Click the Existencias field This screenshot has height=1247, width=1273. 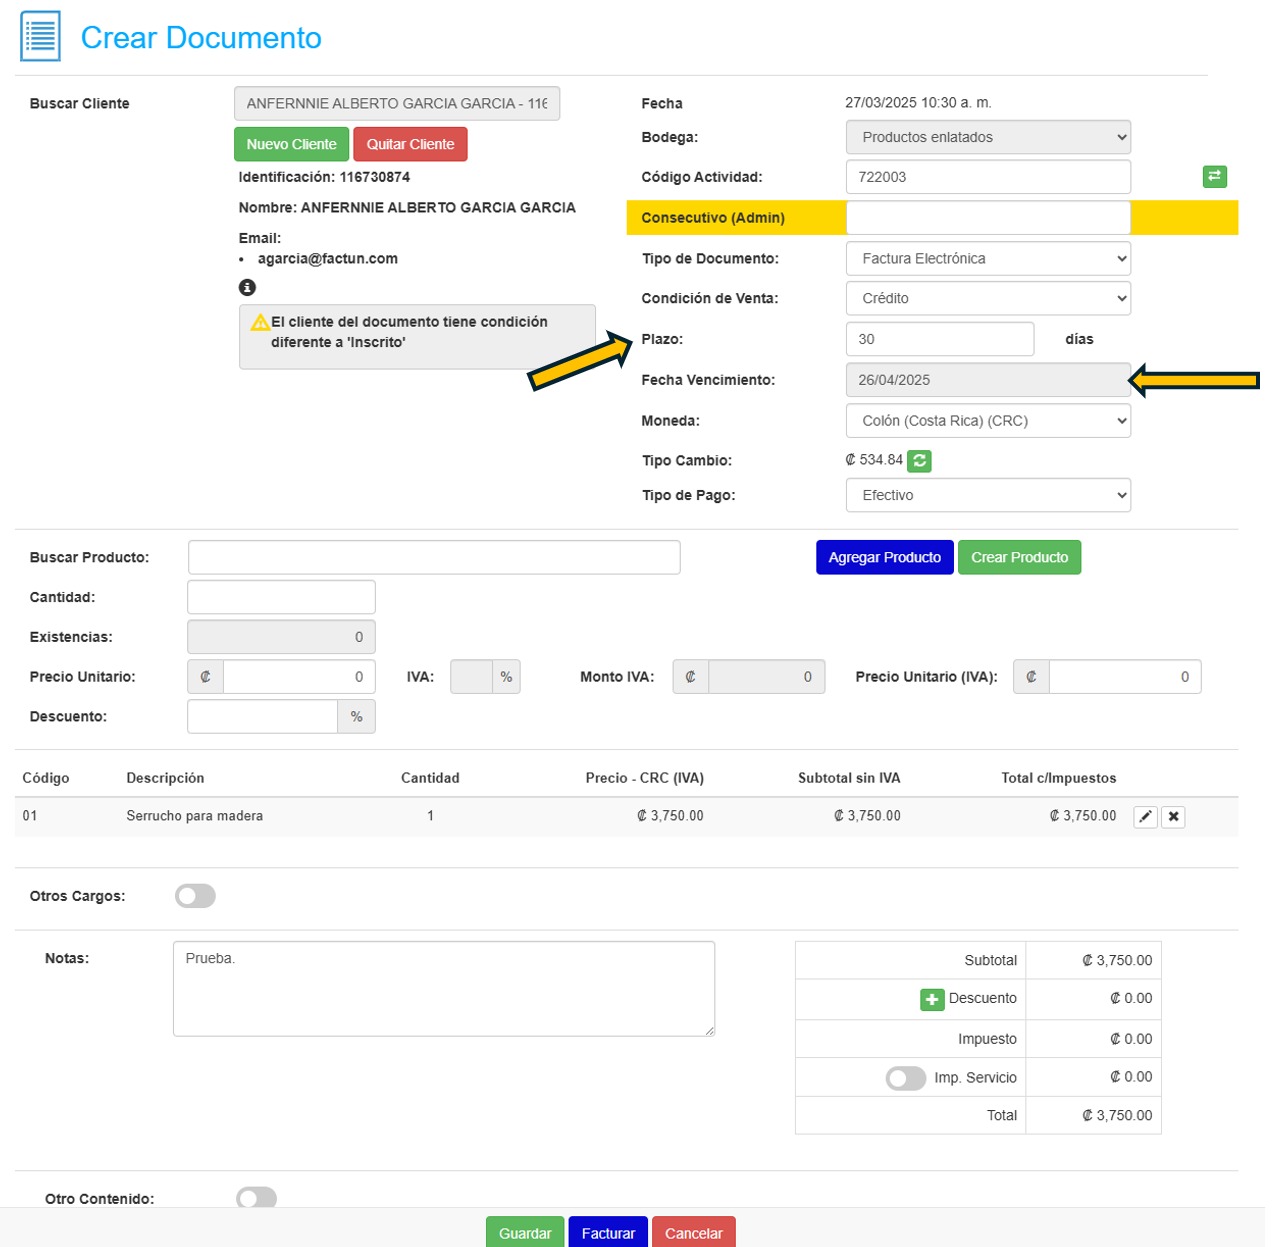281,637
